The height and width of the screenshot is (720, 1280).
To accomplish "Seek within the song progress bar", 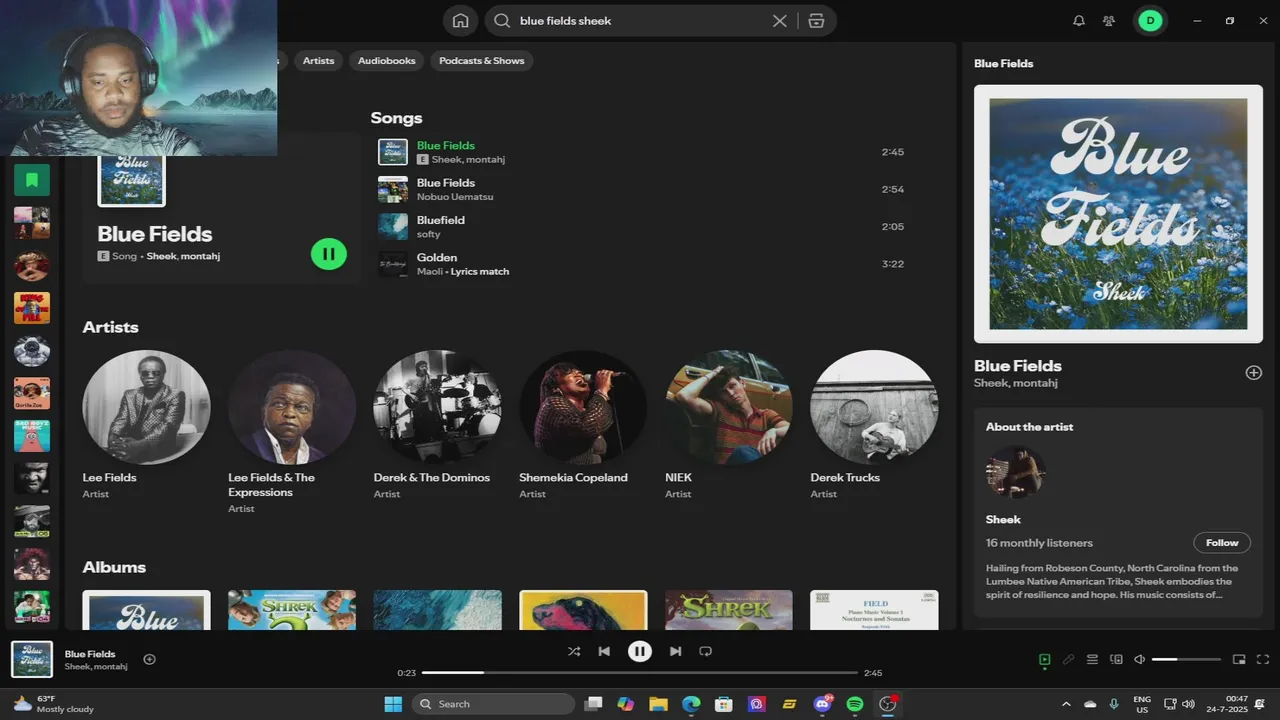I will click(640, 673).
